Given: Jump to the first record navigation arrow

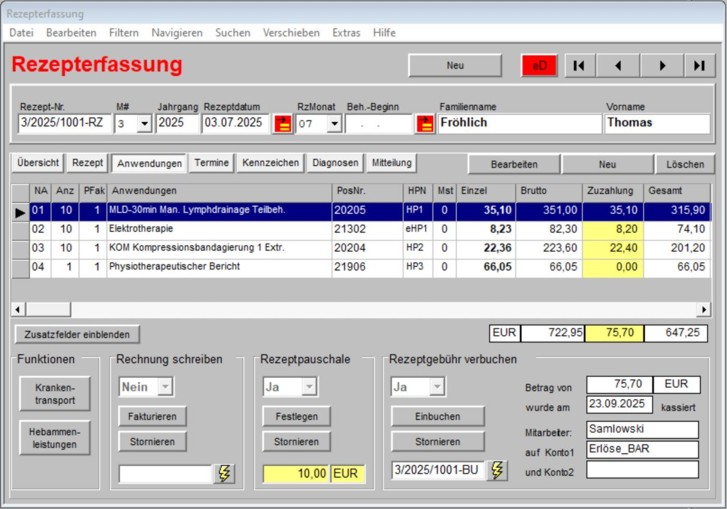Looking at the screenshot, I should 580,66.
